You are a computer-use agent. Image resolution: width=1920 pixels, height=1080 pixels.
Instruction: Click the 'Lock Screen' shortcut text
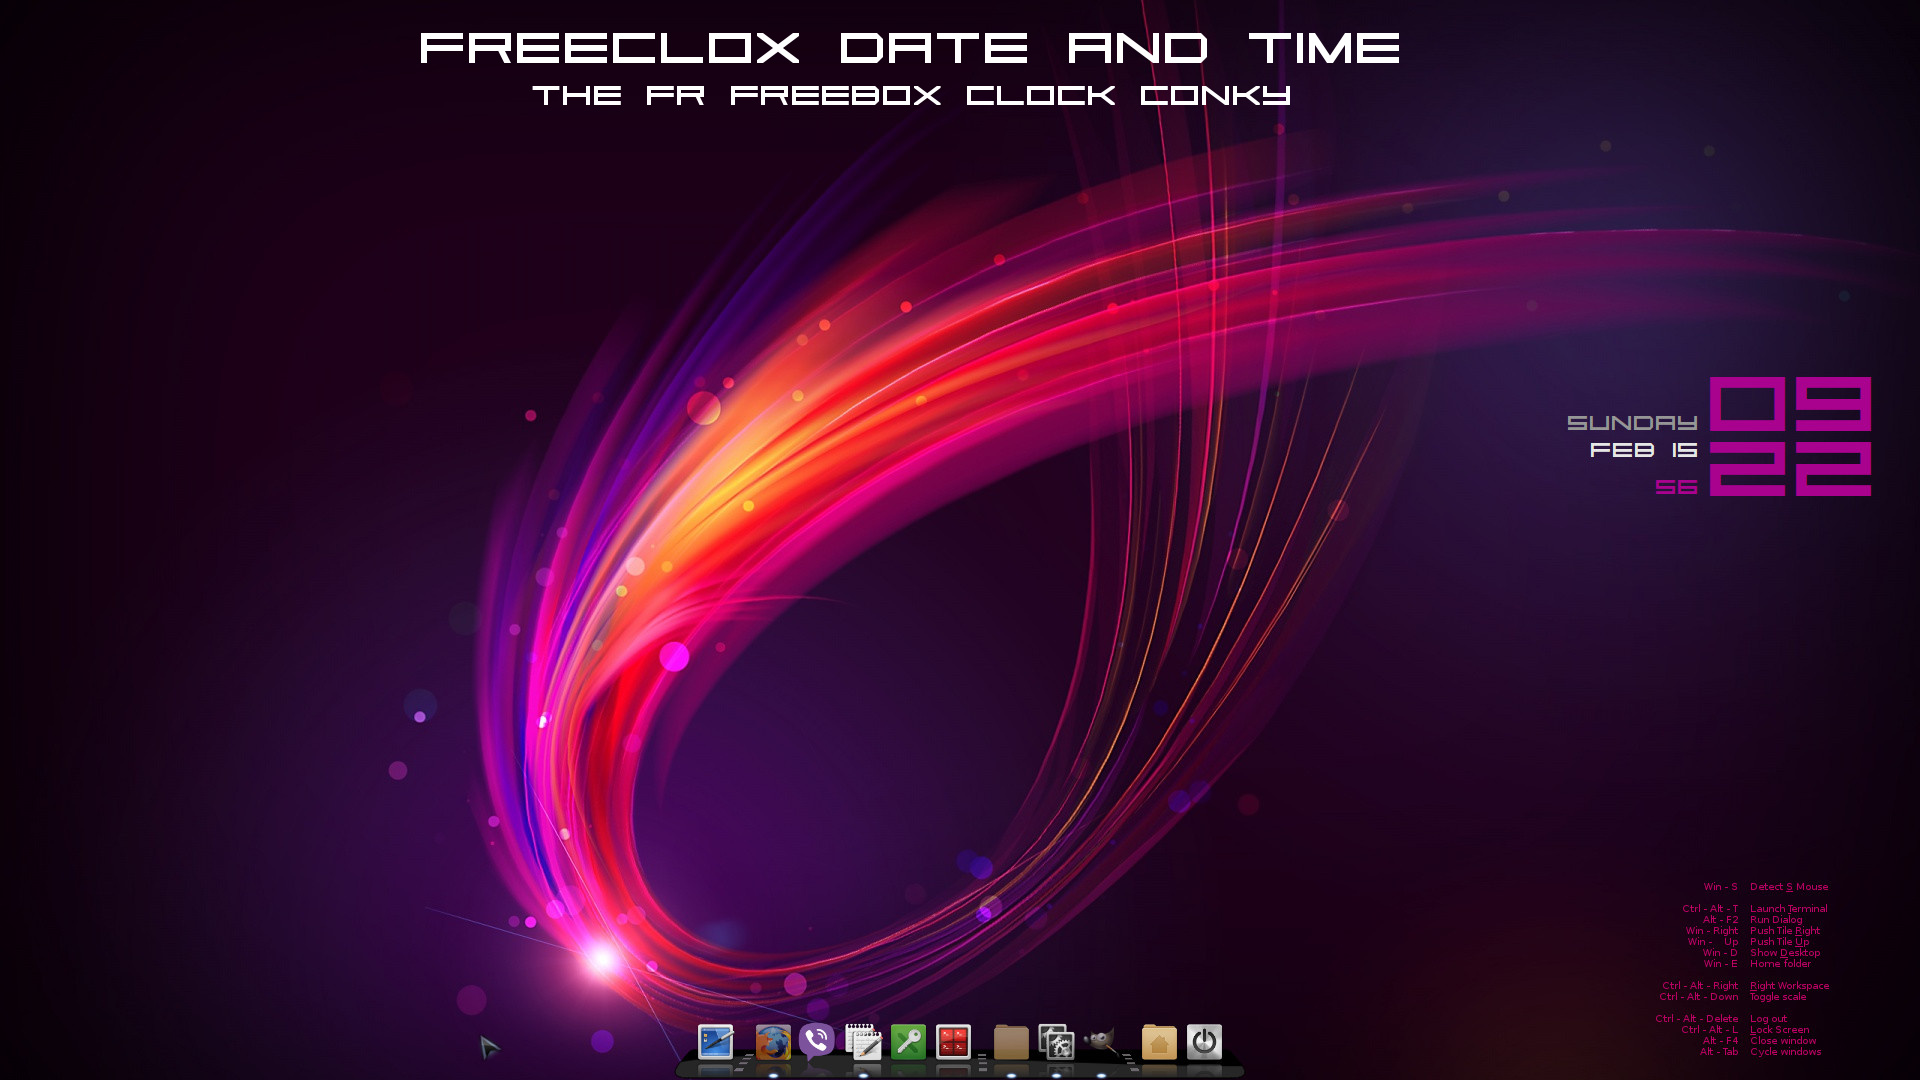click(1780, 1030)
